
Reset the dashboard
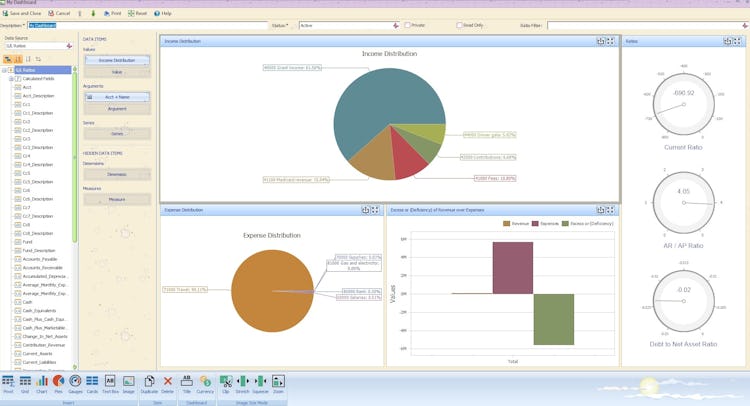coord(137,13)
